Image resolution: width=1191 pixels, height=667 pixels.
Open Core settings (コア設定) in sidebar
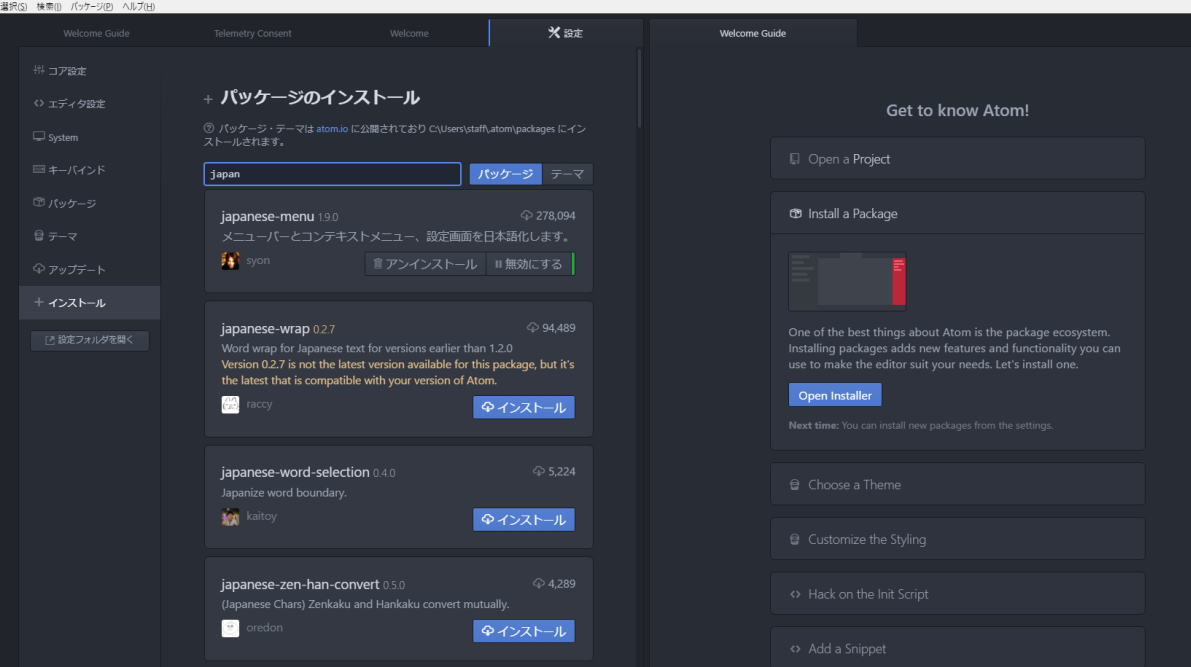pyautogui.click(x=90, y=71)
